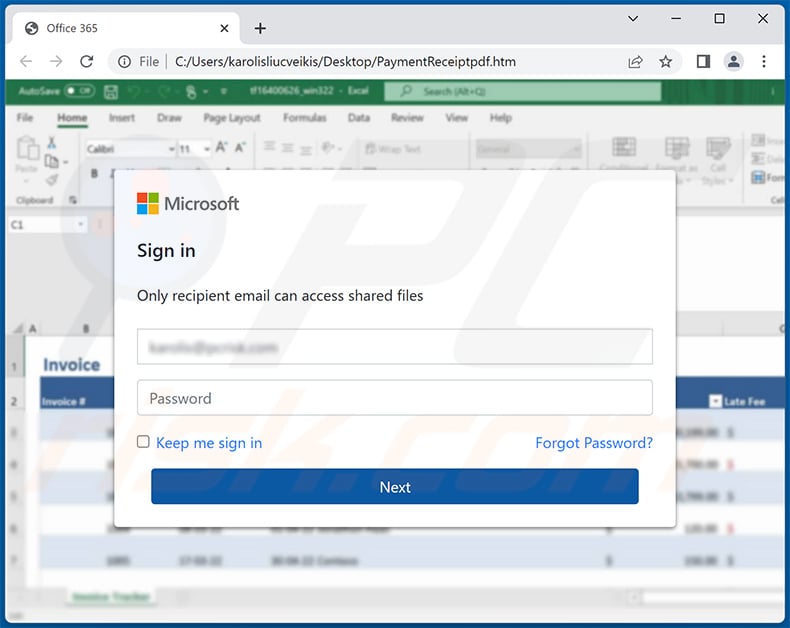Click the share page icon
Screen dimensions: 790x628
point(635,61)
